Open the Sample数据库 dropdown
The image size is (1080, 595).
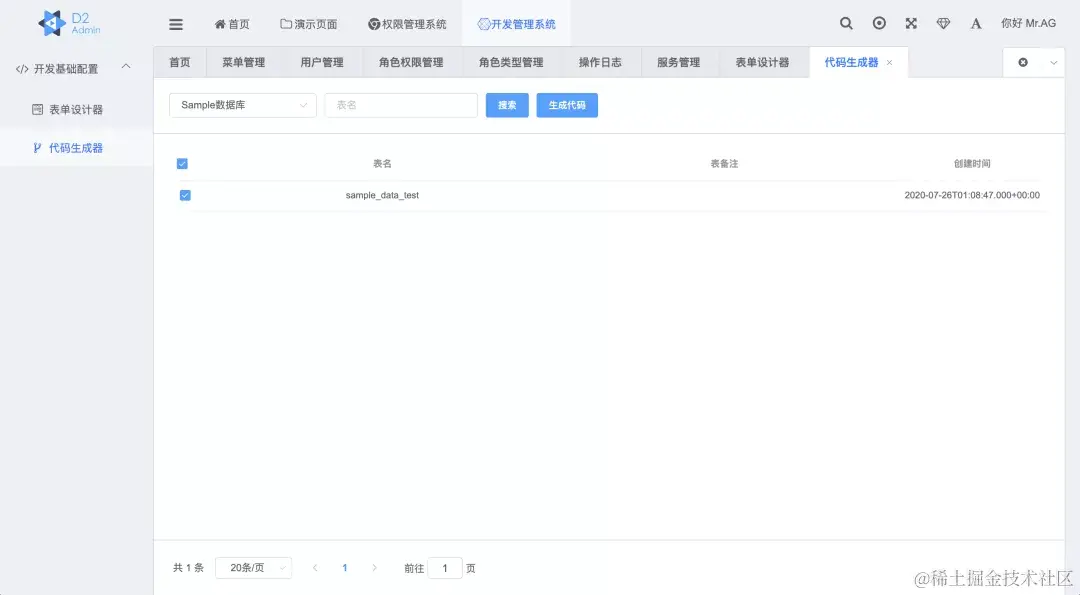click(x=242, y=105)
